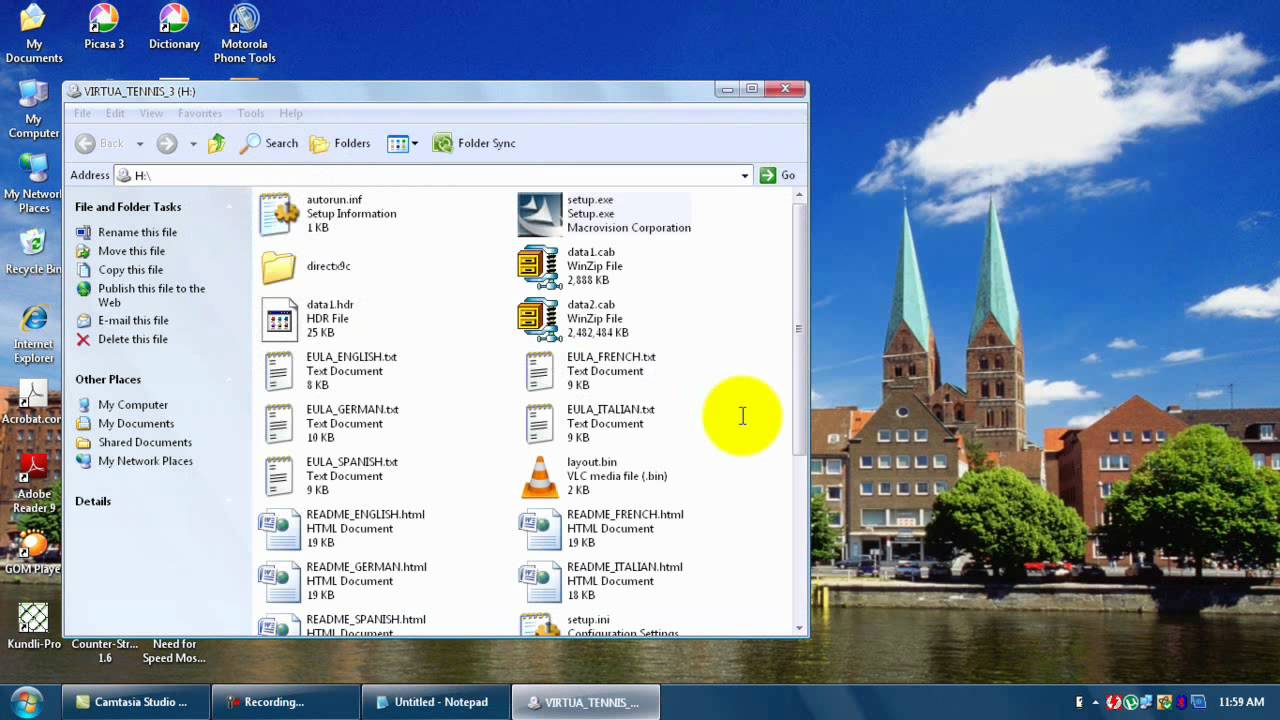Open Picasa 3 desktop icon
1280x720 pixels.
(x=104, y=28)
